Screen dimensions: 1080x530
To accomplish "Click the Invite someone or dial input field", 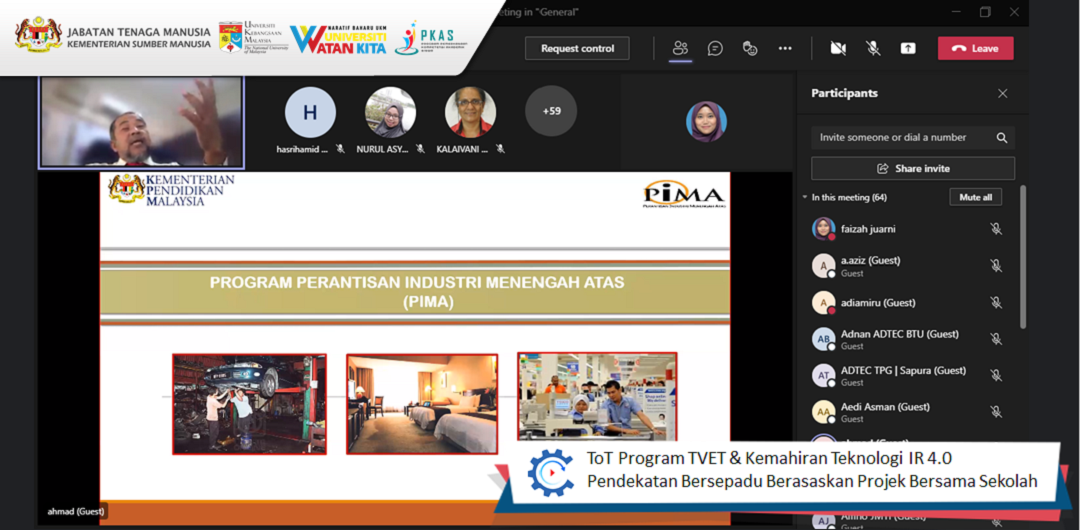I will (900, 138).
